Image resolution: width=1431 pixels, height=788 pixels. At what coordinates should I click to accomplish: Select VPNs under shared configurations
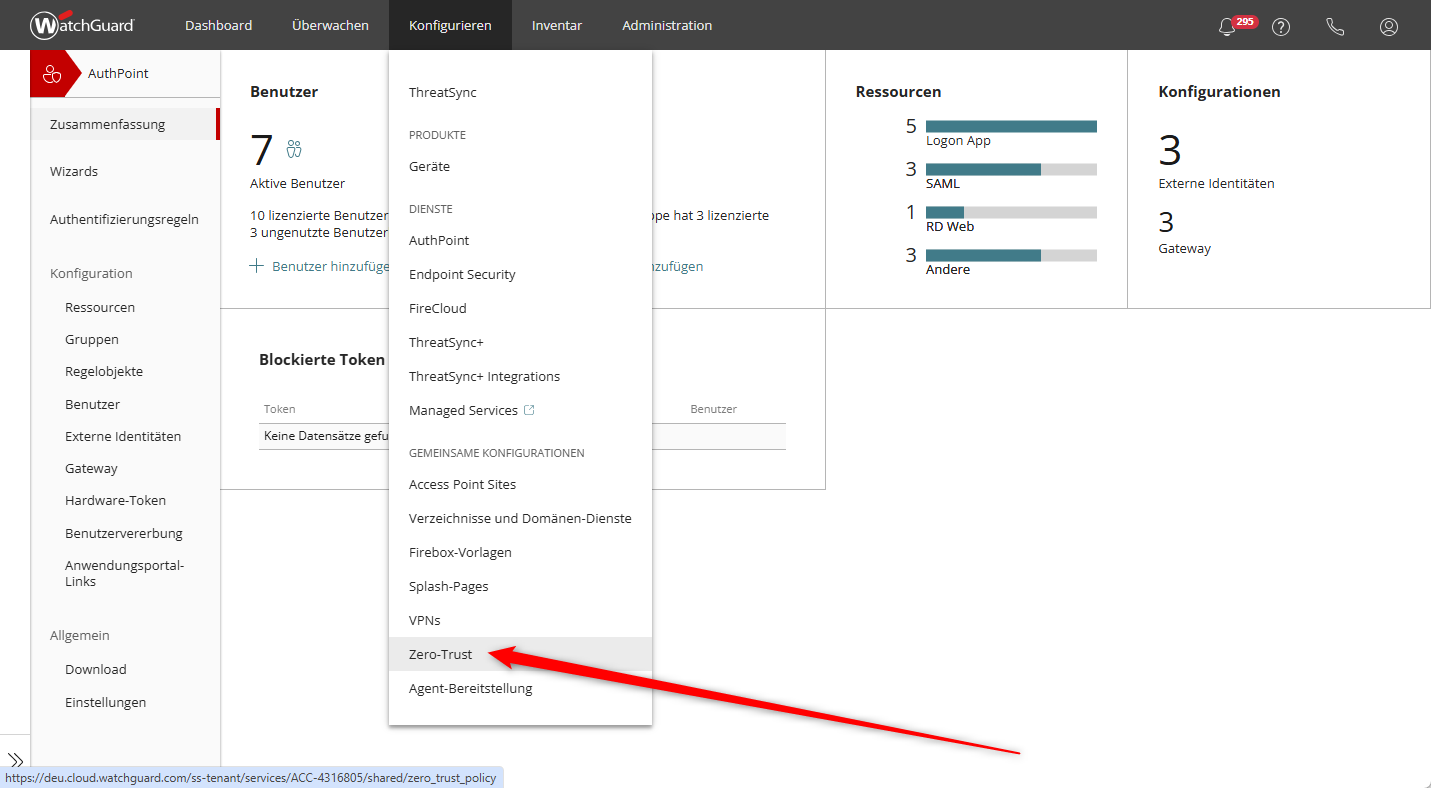pyautogui.click(x=425, y=620)
